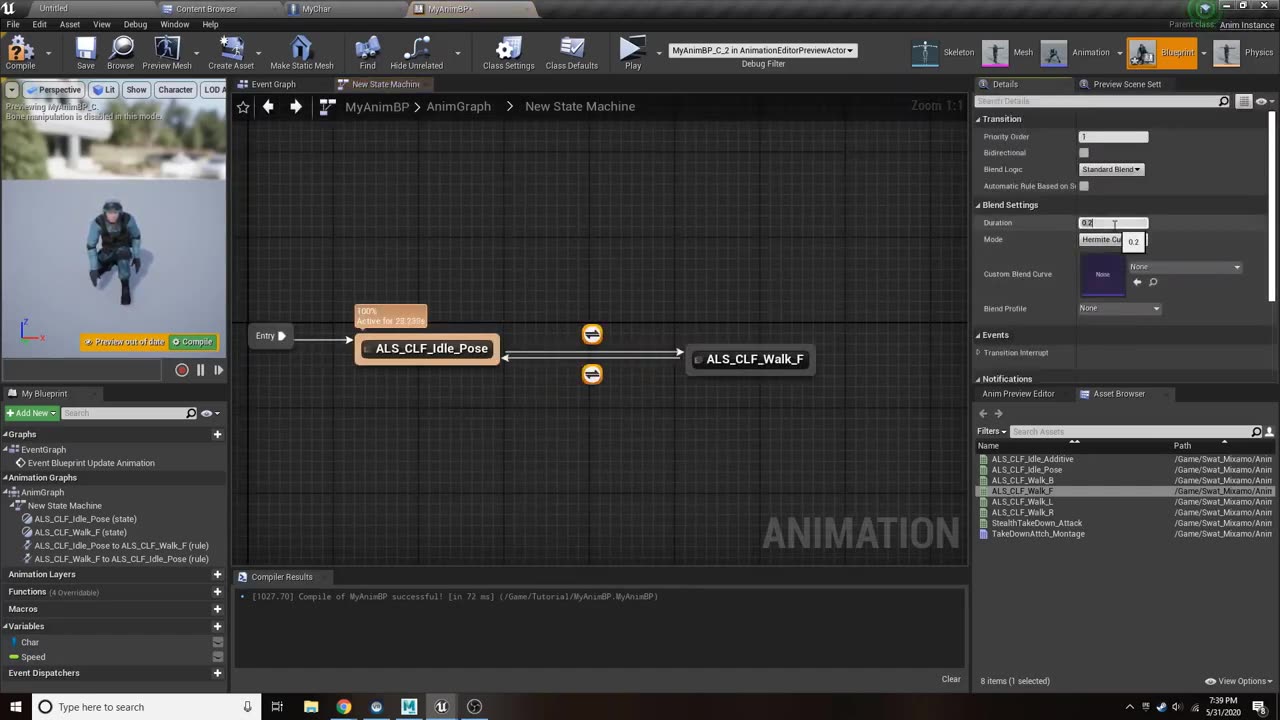Open the Asset menu
This screenshot has width=1280, height=720.
pos(70,24)
